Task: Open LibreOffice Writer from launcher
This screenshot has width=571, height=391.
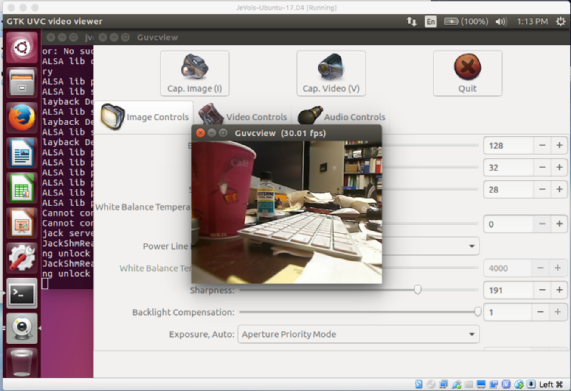Action: click(22, 153)
